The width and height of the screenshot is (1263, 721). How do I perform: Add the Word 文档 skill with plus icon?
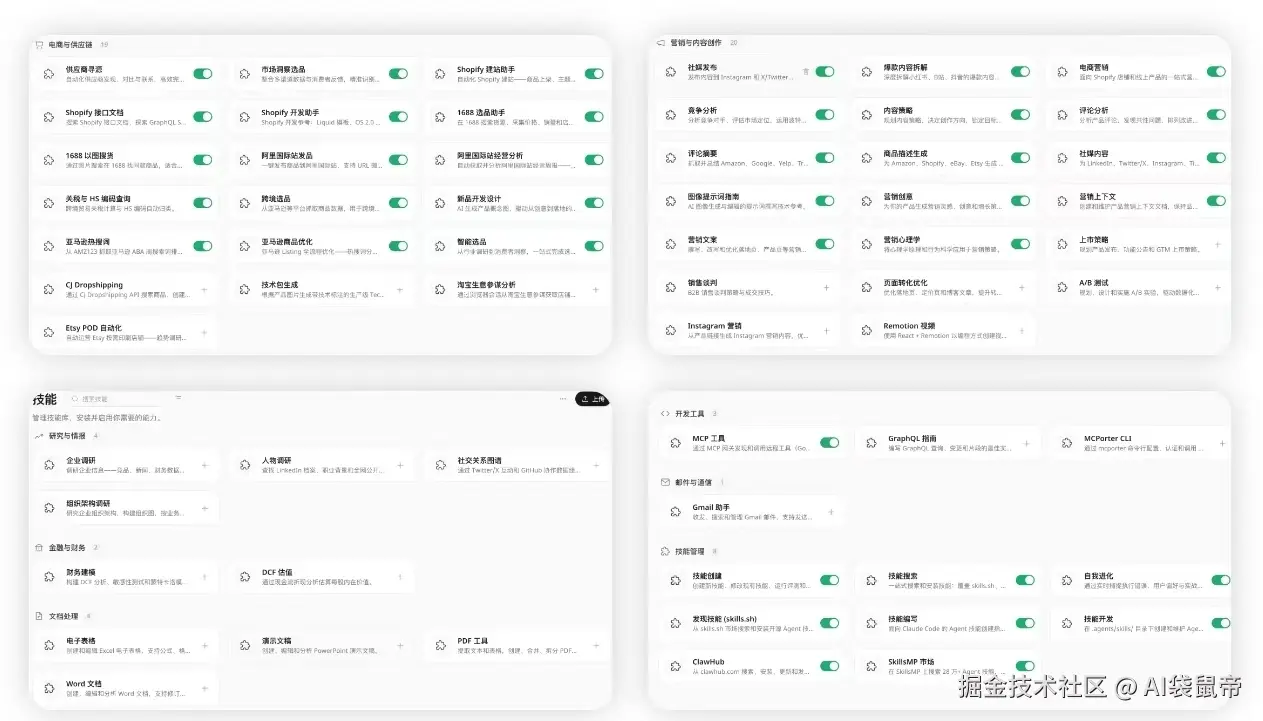click(204, 688)
